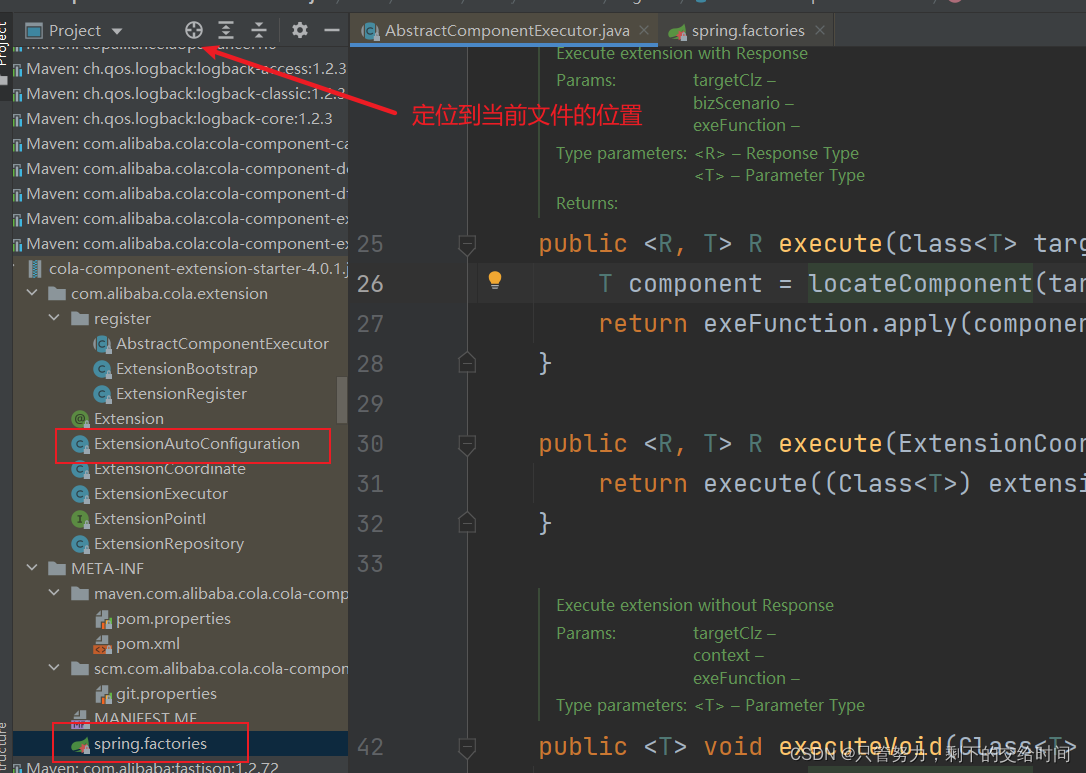
Task: Click line number 26 in gutter
Action: pyautogui.click(x=370, y=284)
